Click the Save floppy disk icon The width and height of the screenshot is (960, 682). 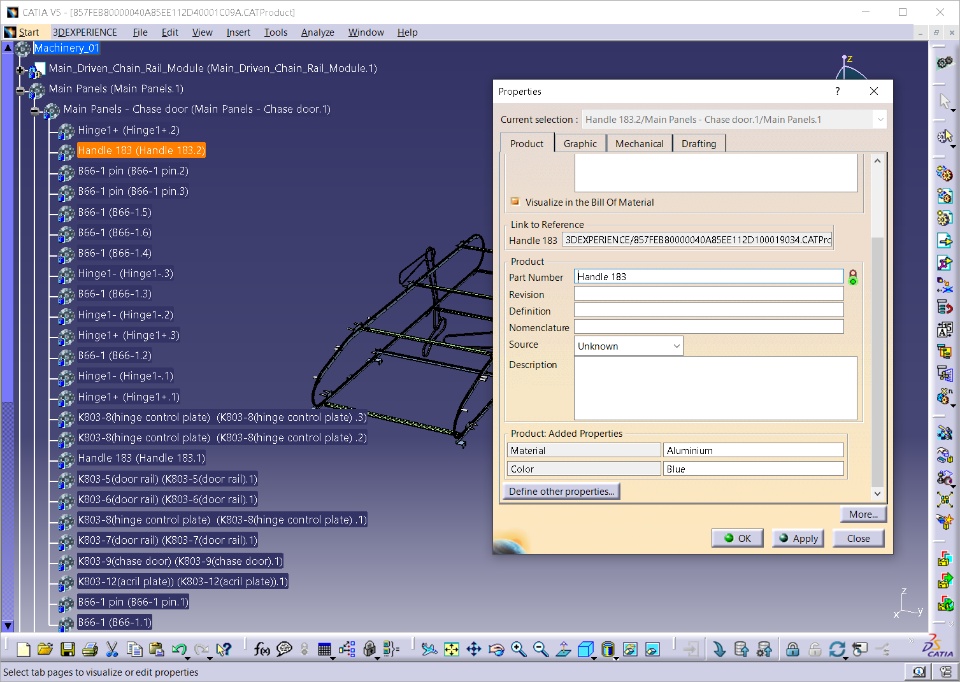tap(67, 649)
